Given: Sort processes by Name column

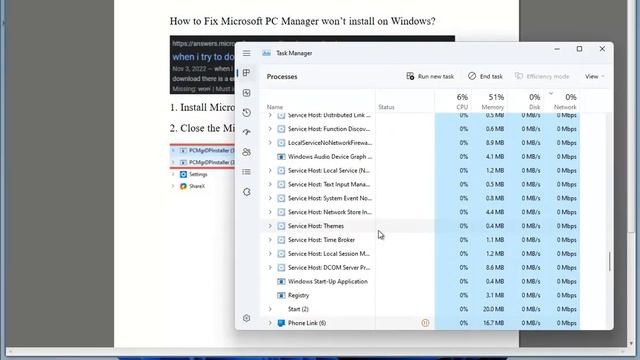Looking at the screenshot, I should [275, 107].
